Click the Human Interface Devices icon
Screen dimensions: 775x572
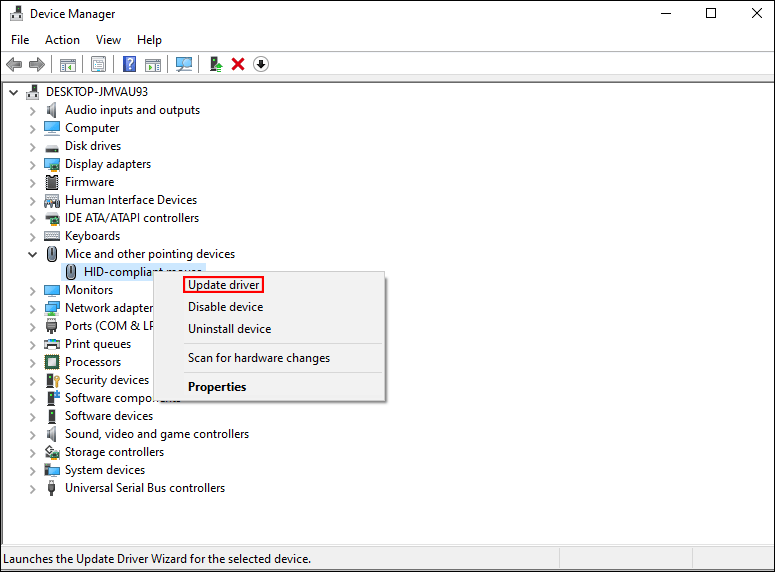pos(52,200)
